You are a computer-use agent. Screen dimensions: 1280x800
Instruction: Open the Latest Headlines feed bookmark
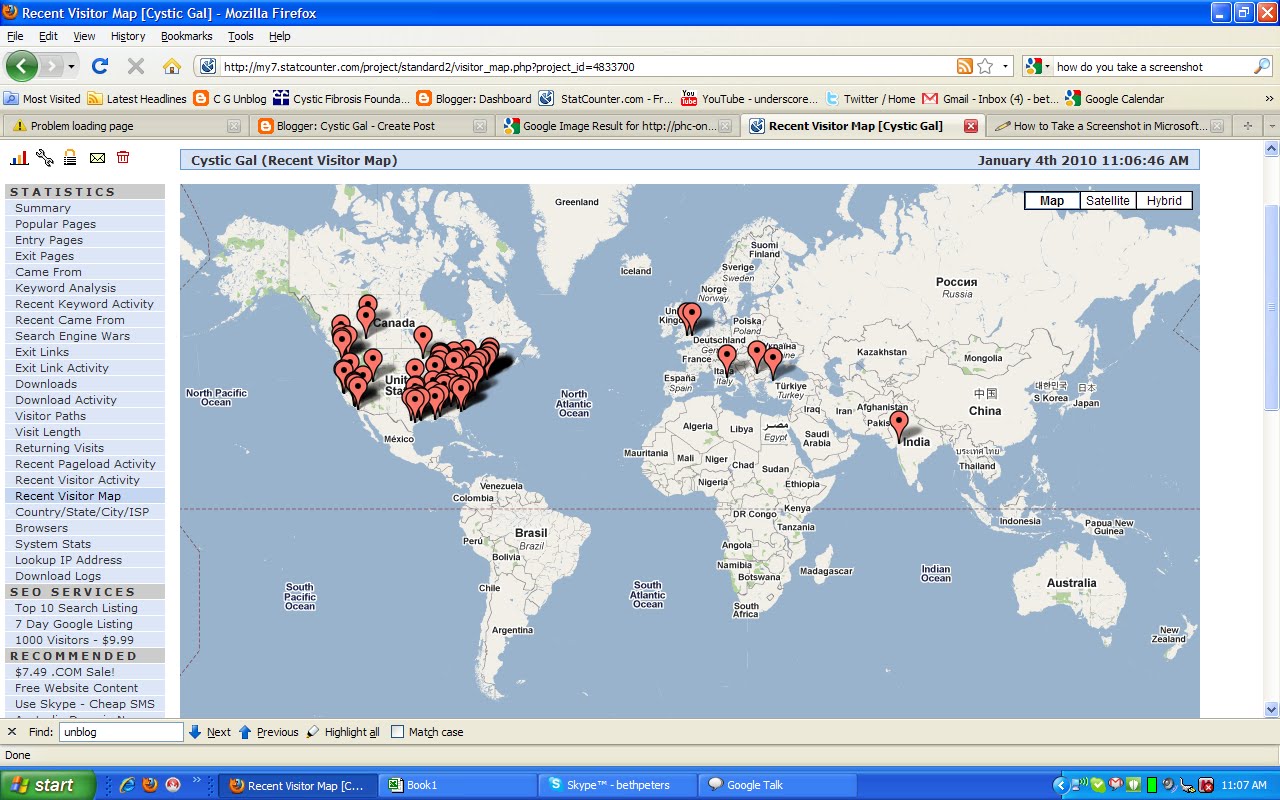tap(137, 99)
